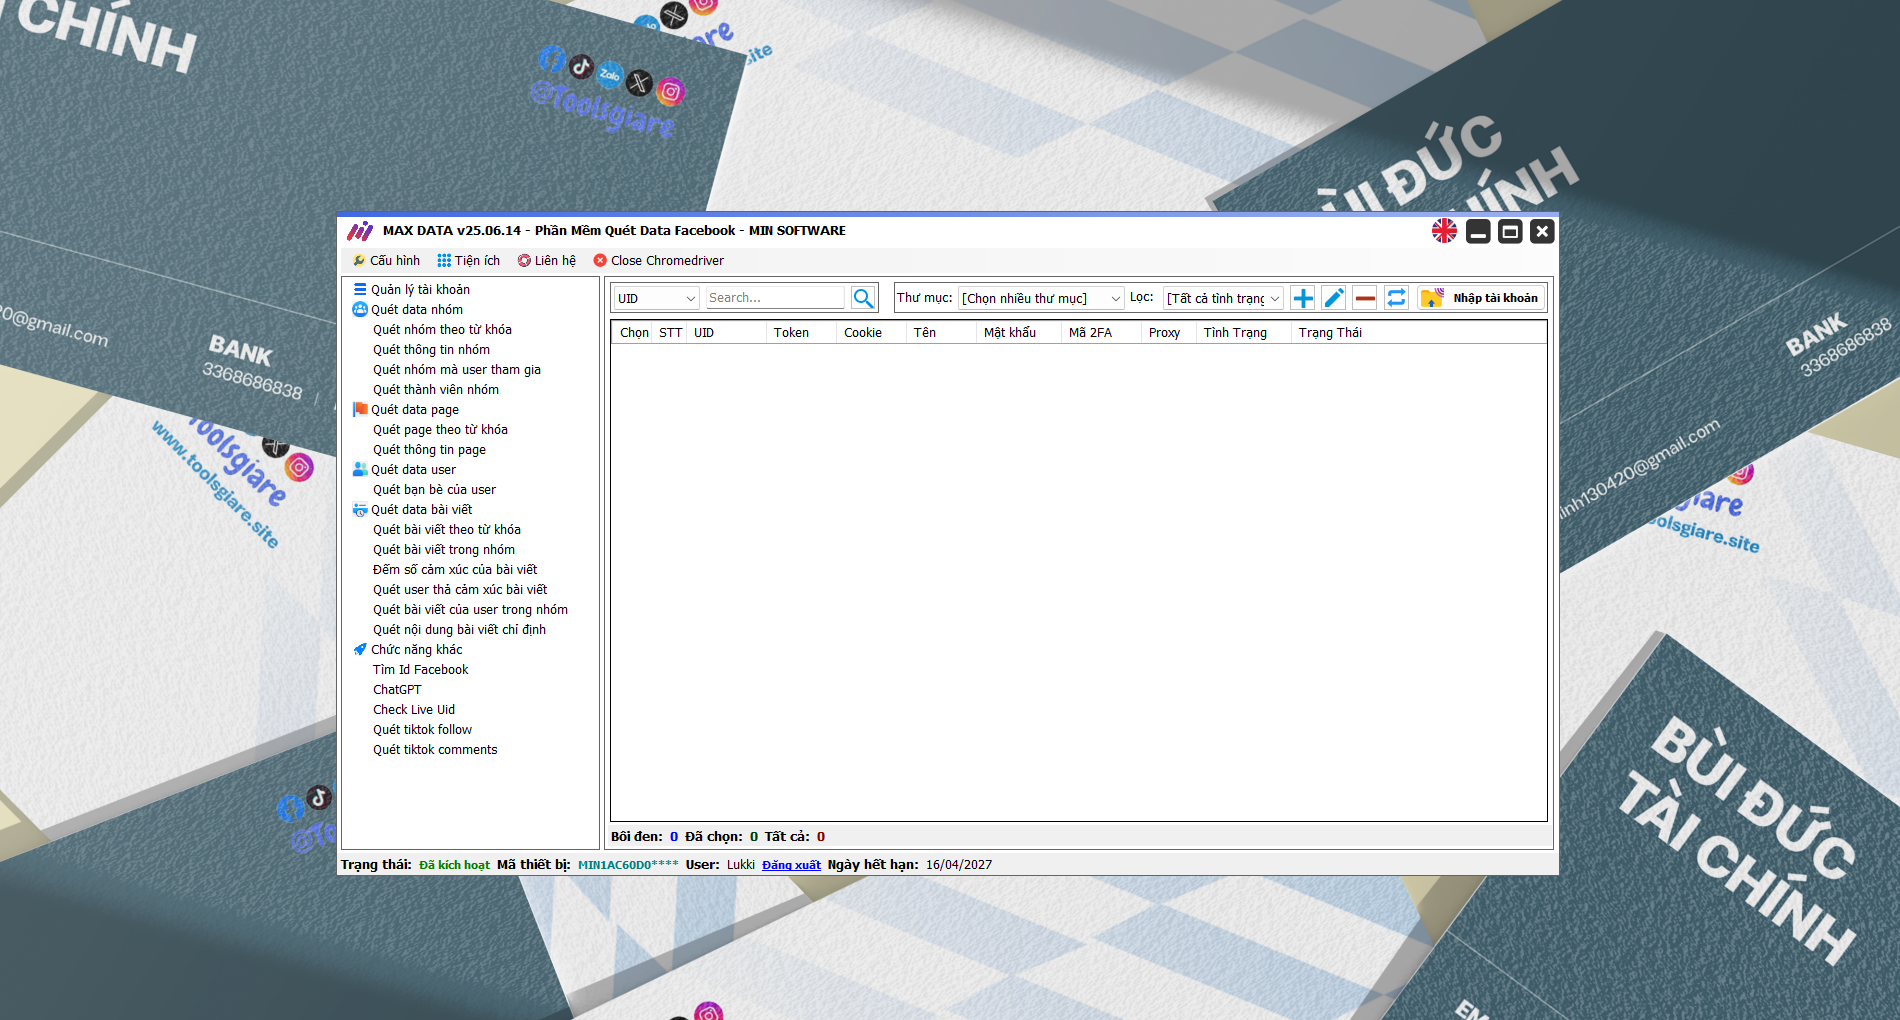Select Quét thành viên nhóm
Viewport: 1900px width, 1020px height.
pyautogui.click(x=436, y=389)
